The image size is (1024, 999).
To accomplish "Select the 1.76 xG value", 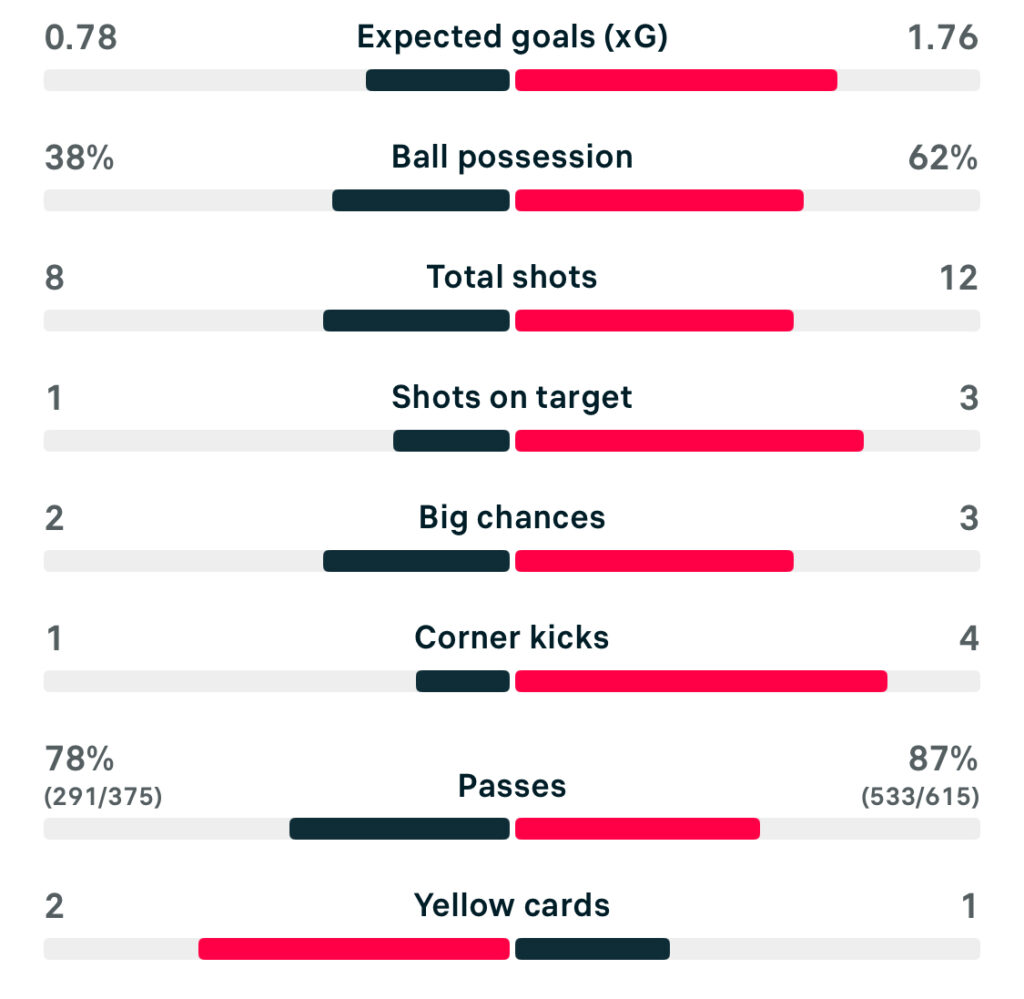I will [940, 37].
